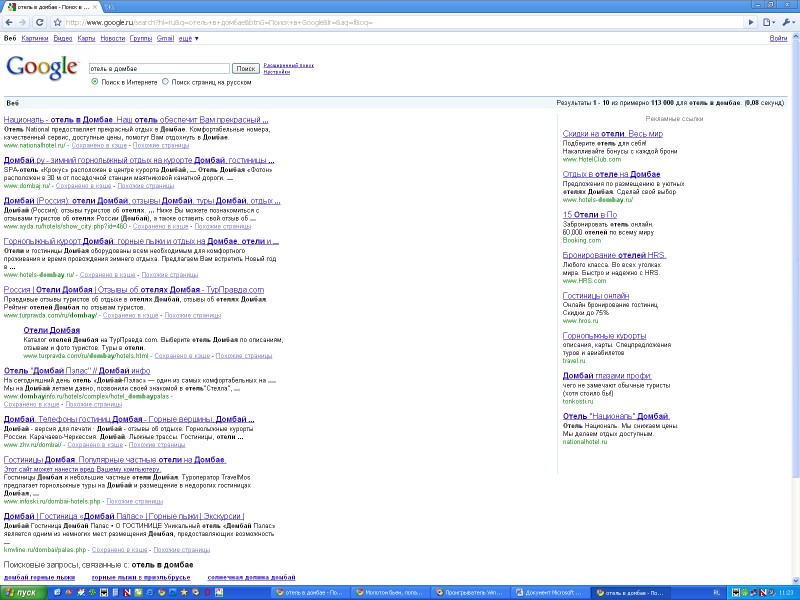Open the 'Картинки' images tab
The height and width of the screenshot is (600, 800).
[x=34, y=38]
